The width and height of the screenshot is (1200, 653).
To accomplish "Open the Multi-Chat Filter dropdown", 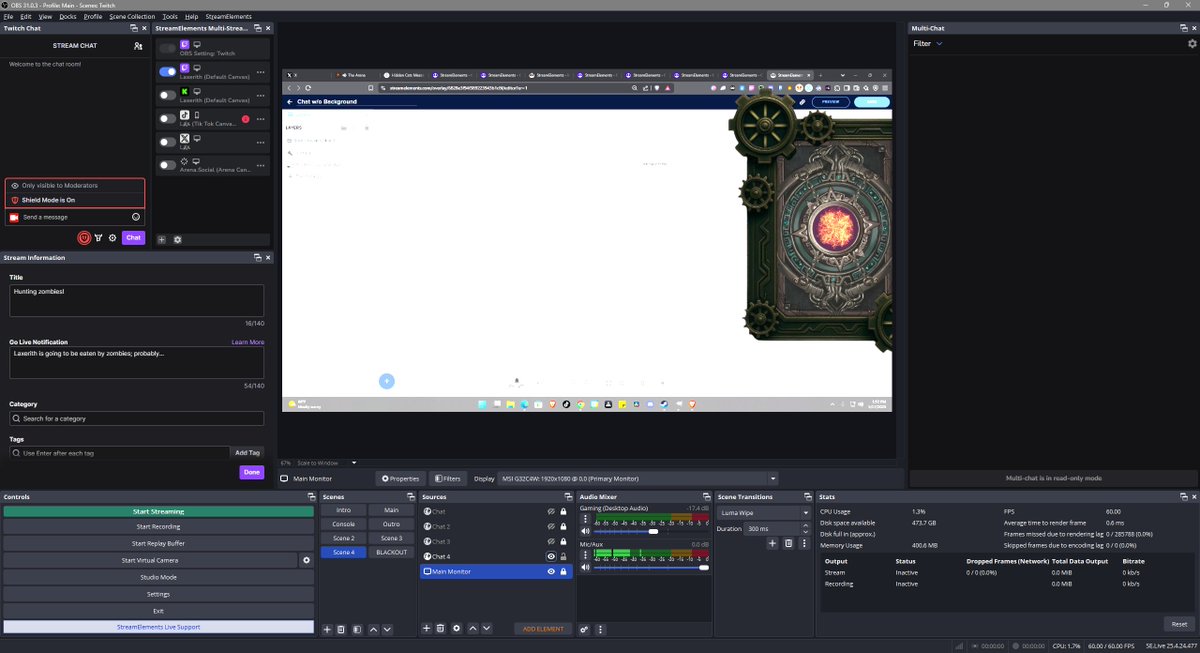I will (928, 44).
